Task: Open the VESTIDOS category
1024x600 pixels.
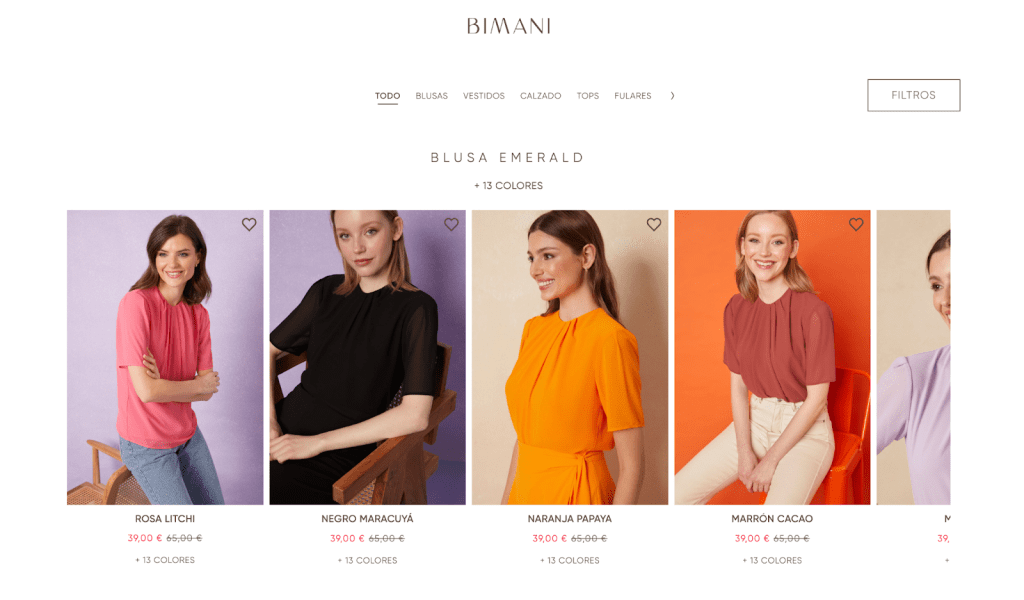Action: 484,96
